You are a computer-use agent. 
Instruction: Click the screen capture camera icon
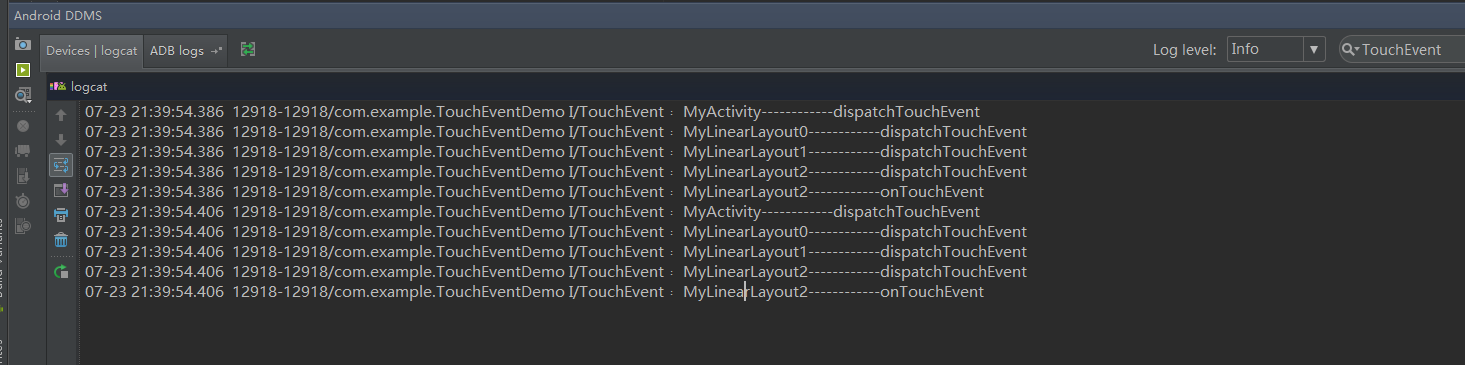click(23, 44)
